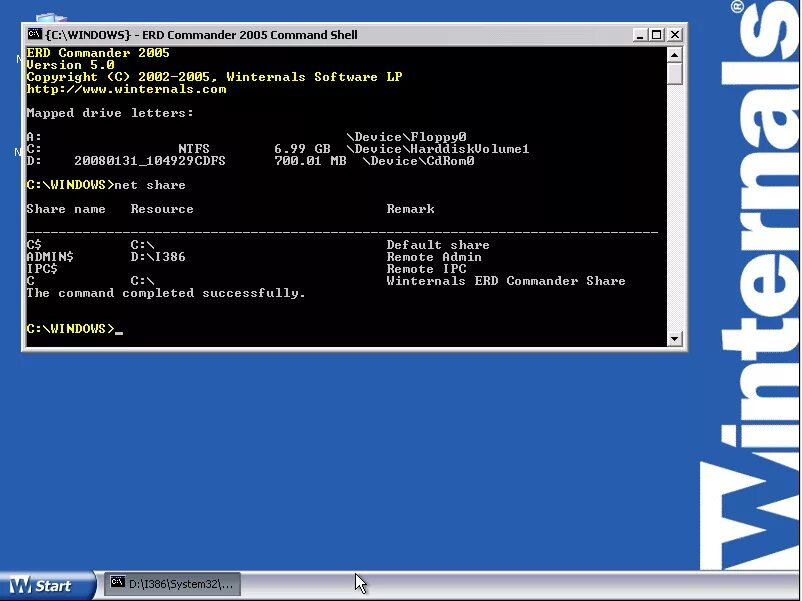Click the current C:\WINDOWS> prompt line
The width and height of the screenshot is (803, 601).
(x=75, y=329)
